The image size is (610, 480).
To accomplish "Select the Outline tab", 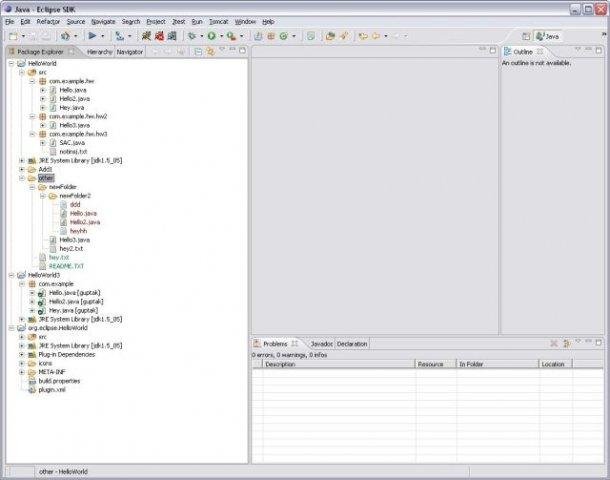I will click(x=523, y=52).
